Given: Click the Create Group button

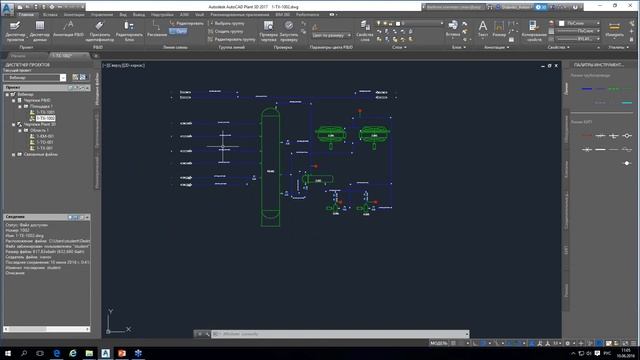Looking at the screenshot, I should pyautogui.click(x=225, y=31).
